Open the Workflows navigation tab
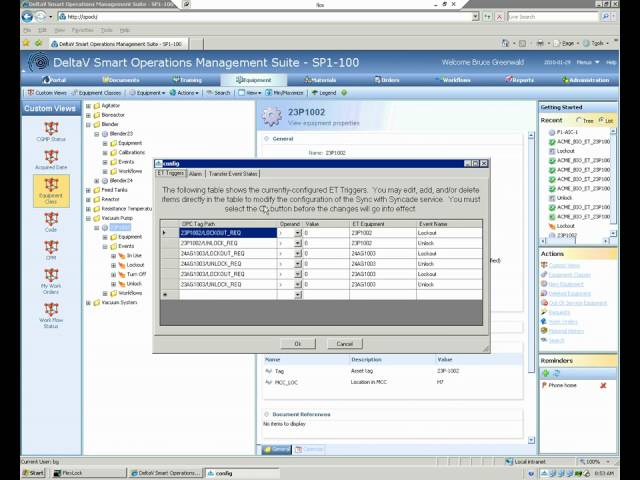The image size is (640, 480). click(453, 80)
